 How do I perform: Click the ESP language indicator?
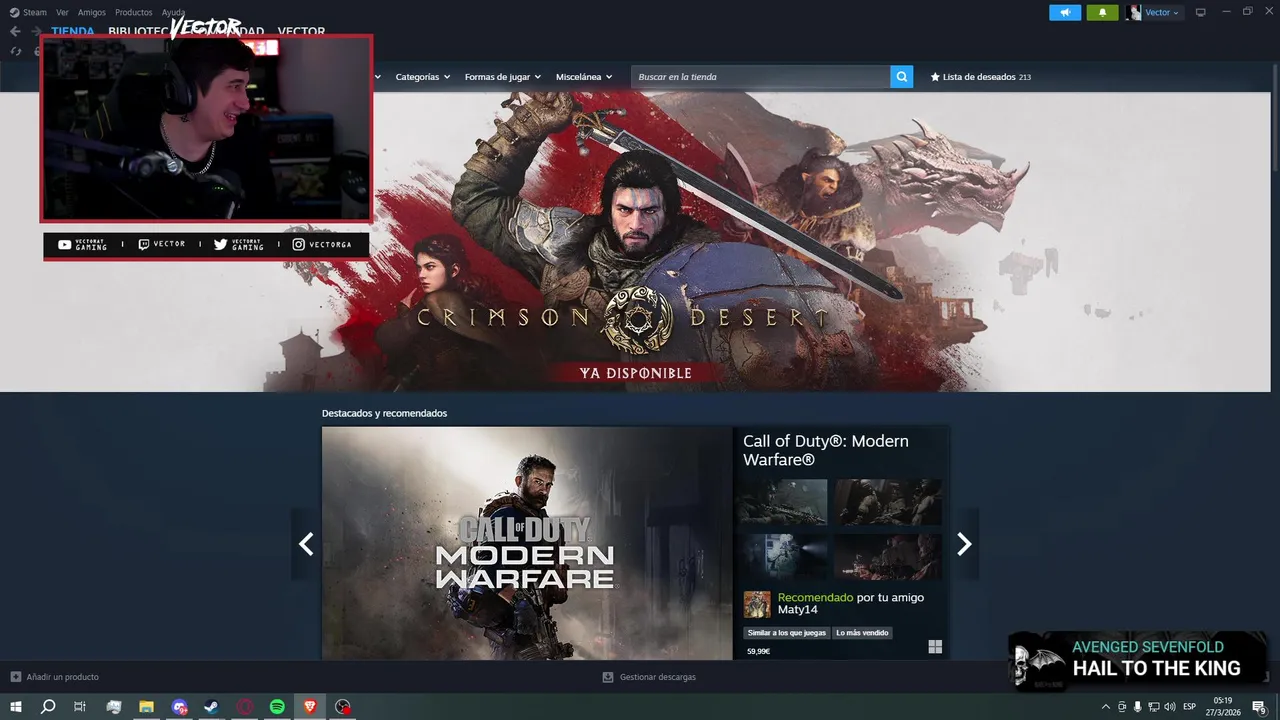pos(1190,707)
